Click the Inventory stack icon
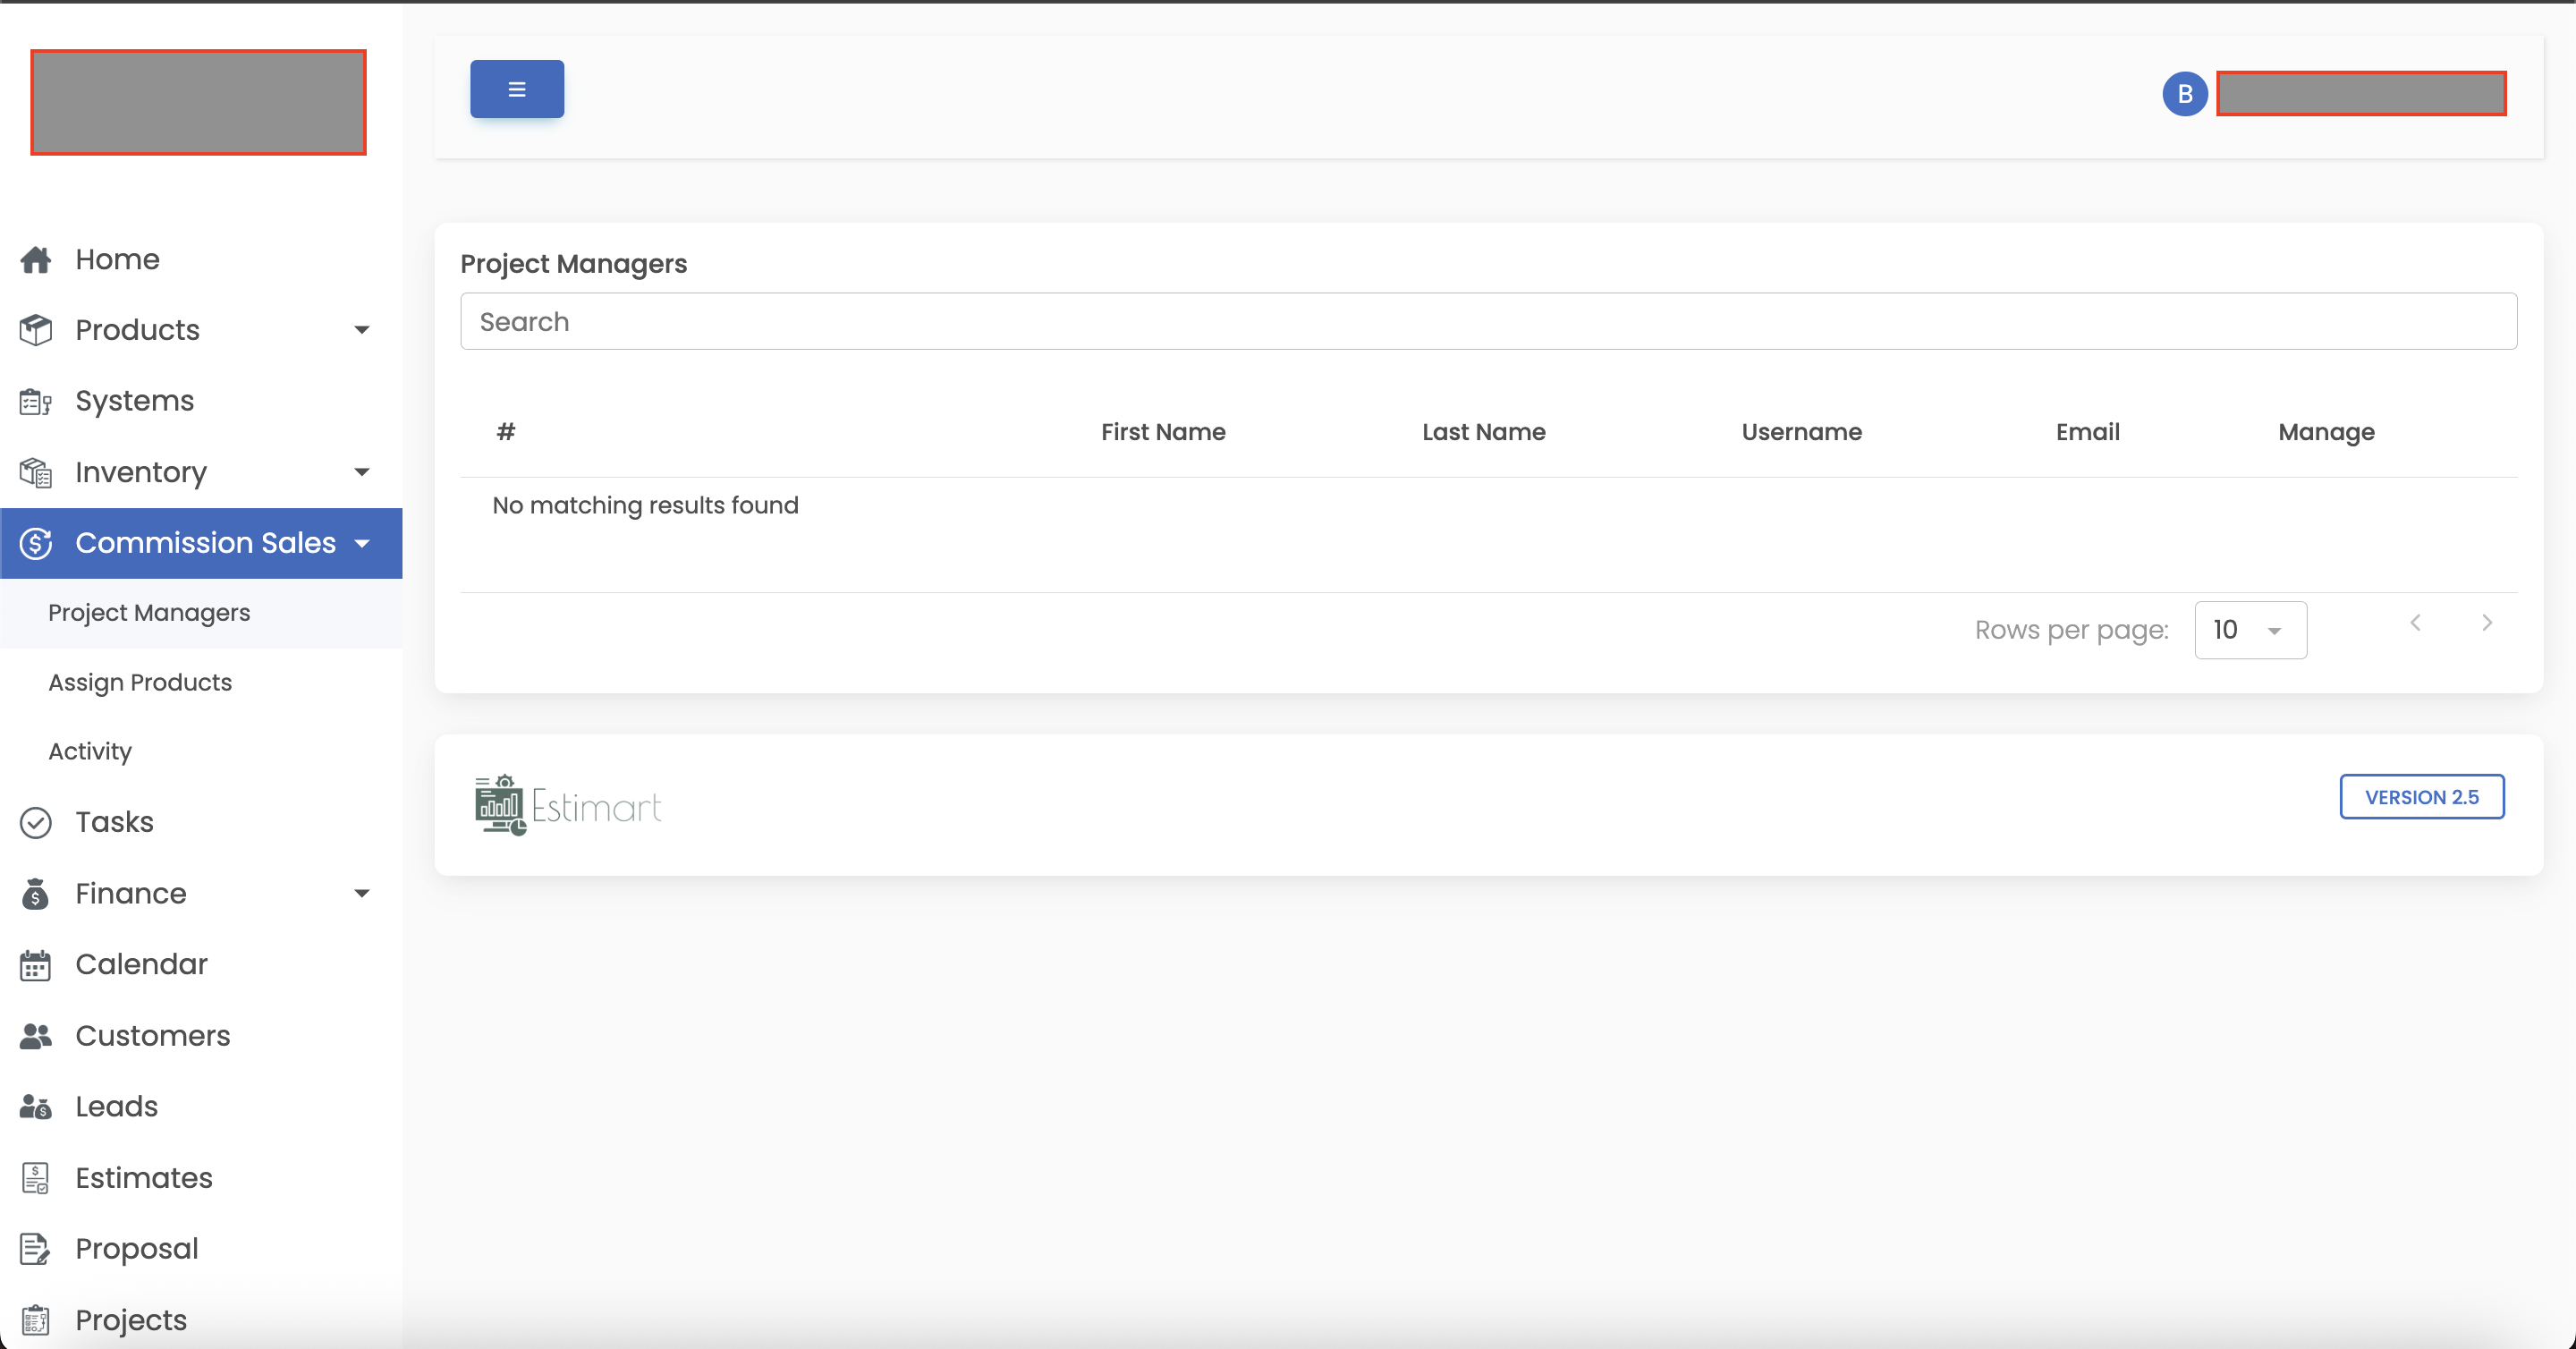Image resolution: width=2576 pixels, height=1349 pixels. tap(36, 472)
